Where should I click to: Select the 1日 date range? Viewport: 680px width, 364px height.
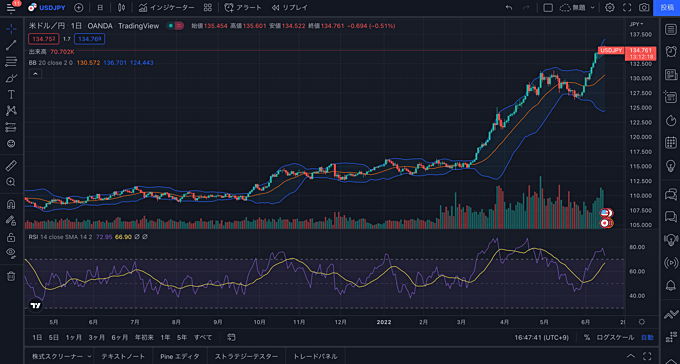[x=37, y=338]
